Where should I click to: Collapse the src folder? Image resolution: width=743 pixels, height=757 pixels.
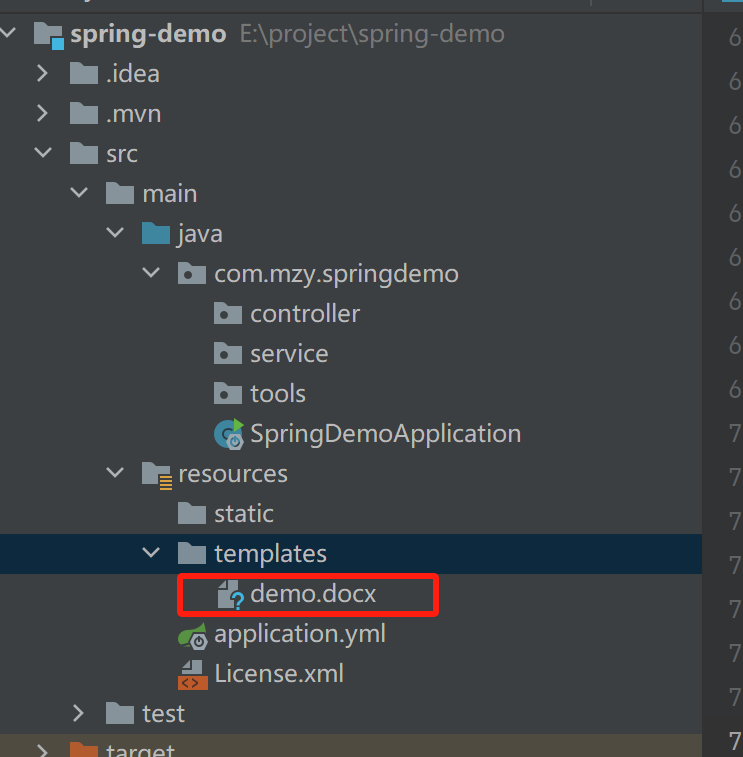42,154
